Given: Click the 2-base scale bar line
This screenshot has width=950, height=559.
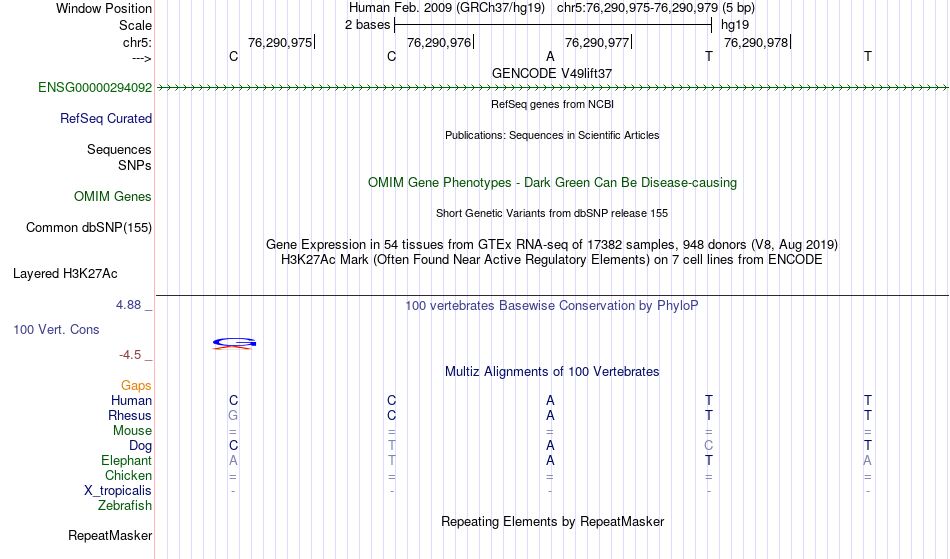Looking at the screenshot, I should pyautogui.click(x=553, y=25).
